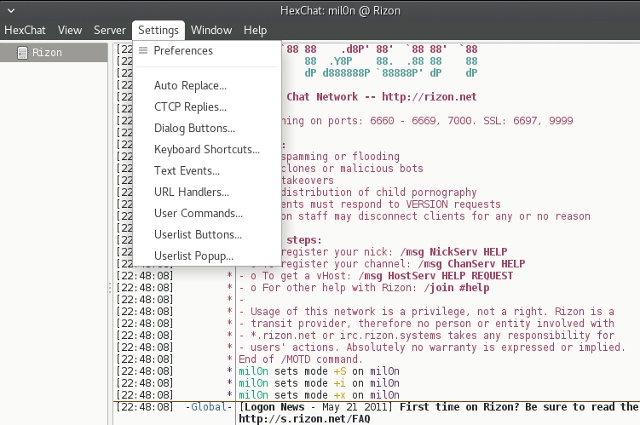The image size is (640, 425).
Task: Click 'distribution of child pornography' rule line
Action: coord(379,192)
